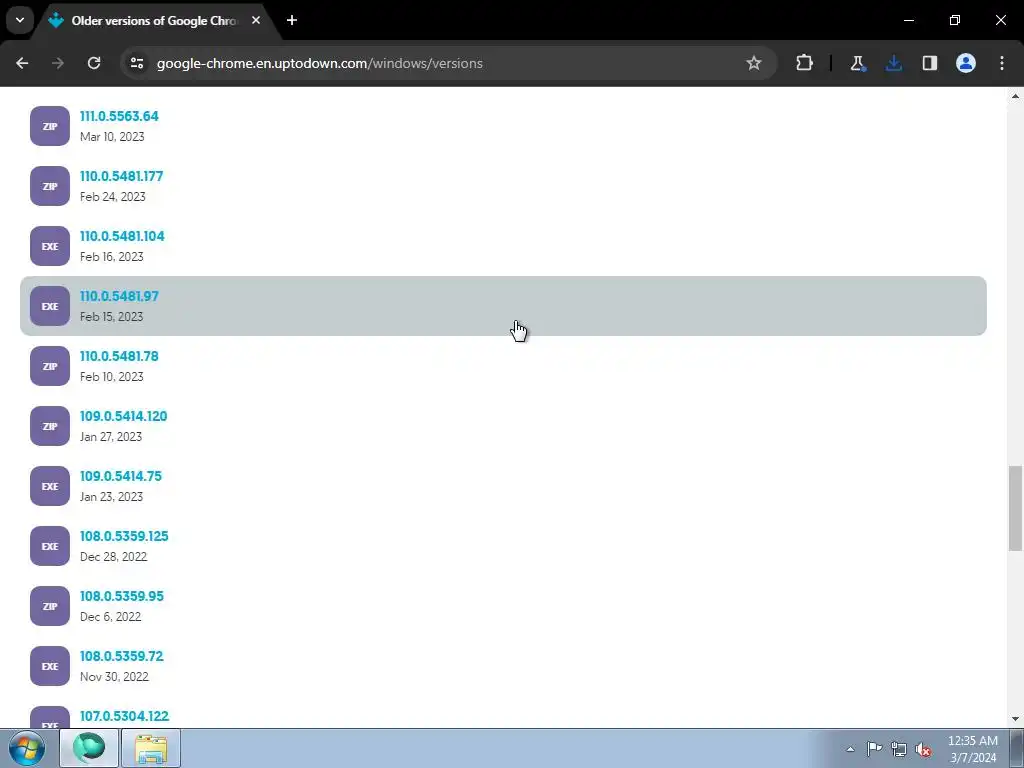The height and width of the screenshot is (768, 1024).
Task: Click the date Feb 24, 2023
Action: pos(112,197)
